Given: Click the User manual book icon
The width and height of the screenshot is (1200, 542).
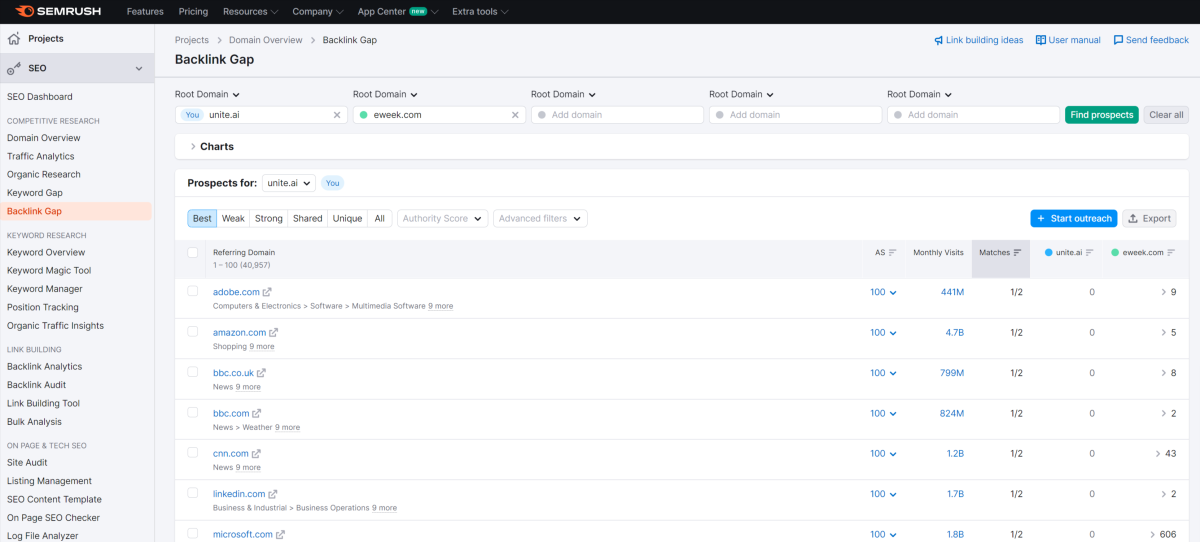Looking at the screenshot, I should tap(1041, 40).
